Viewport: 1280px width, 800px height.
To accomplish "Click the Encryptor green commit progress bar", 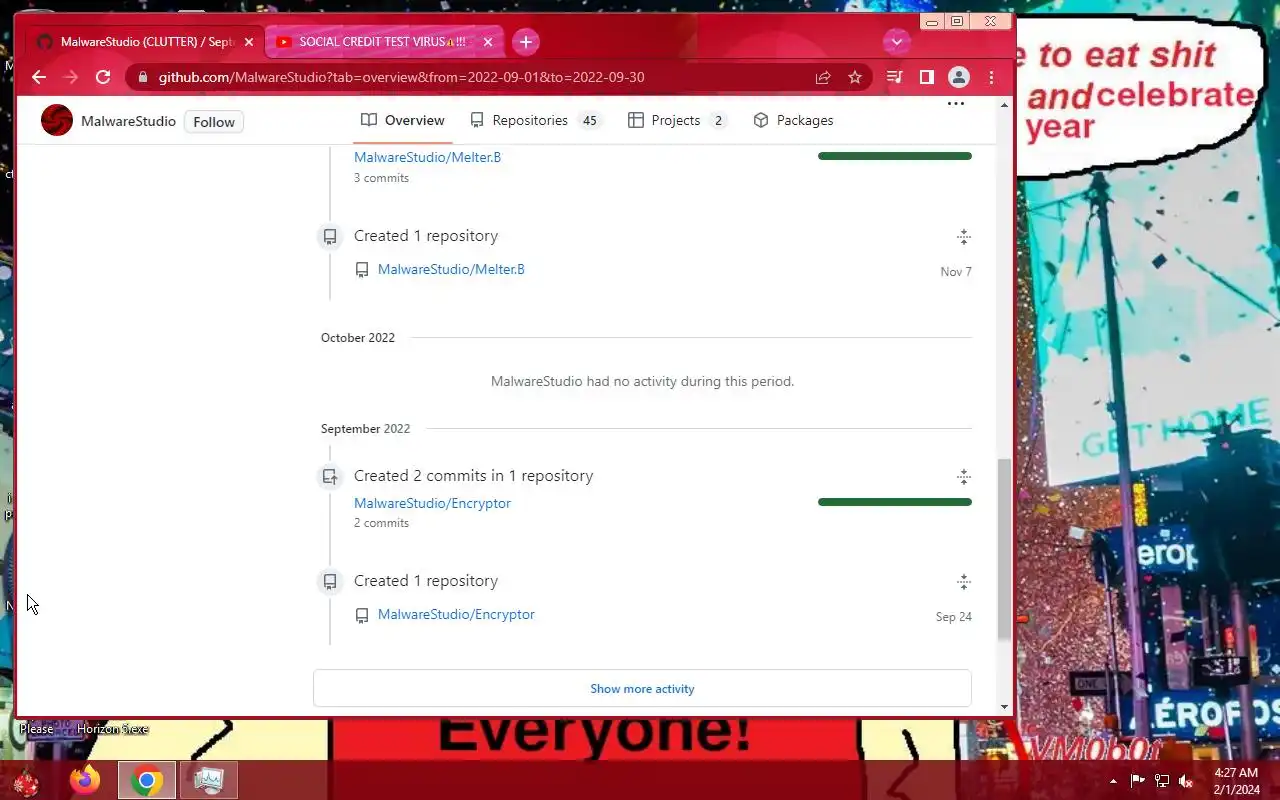I will pos(895,502).
